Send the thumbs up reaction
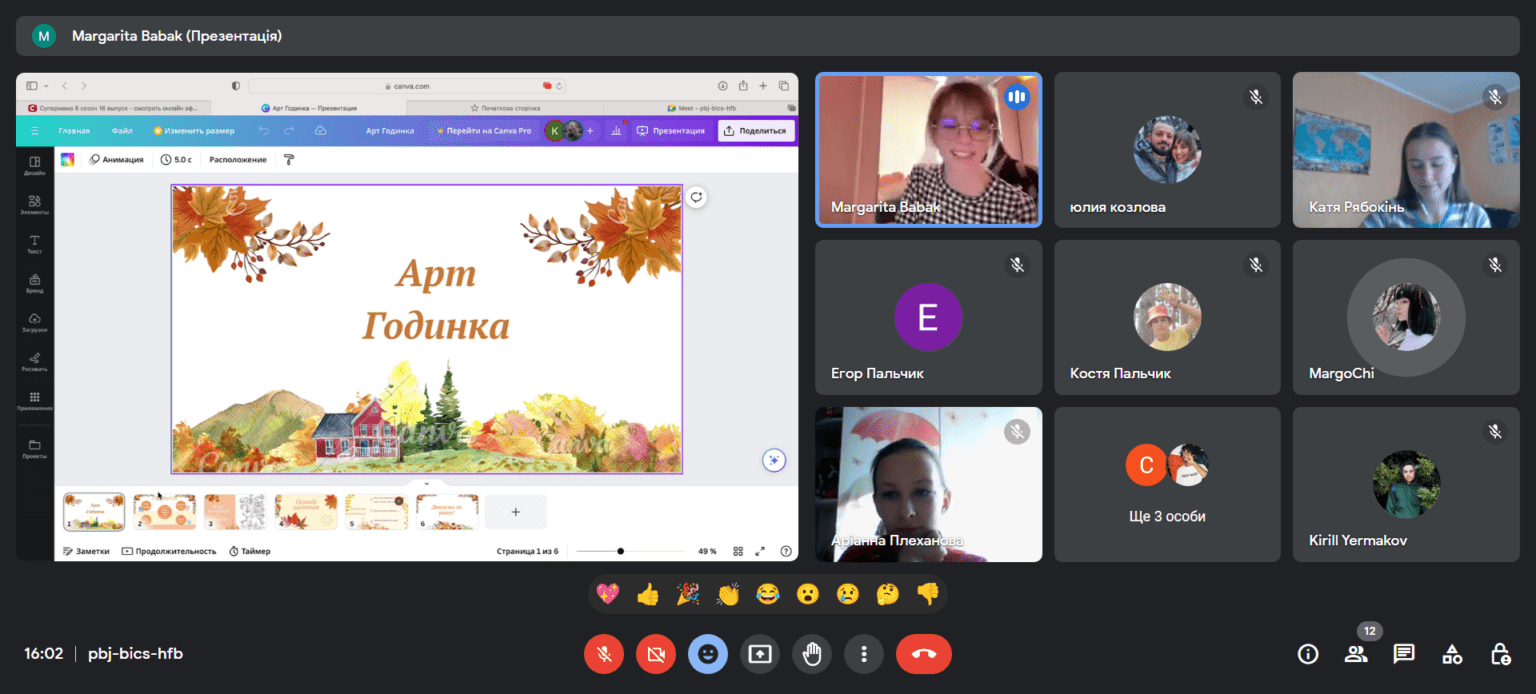Viewport: 1536px width, 694px height. point(648,594)
